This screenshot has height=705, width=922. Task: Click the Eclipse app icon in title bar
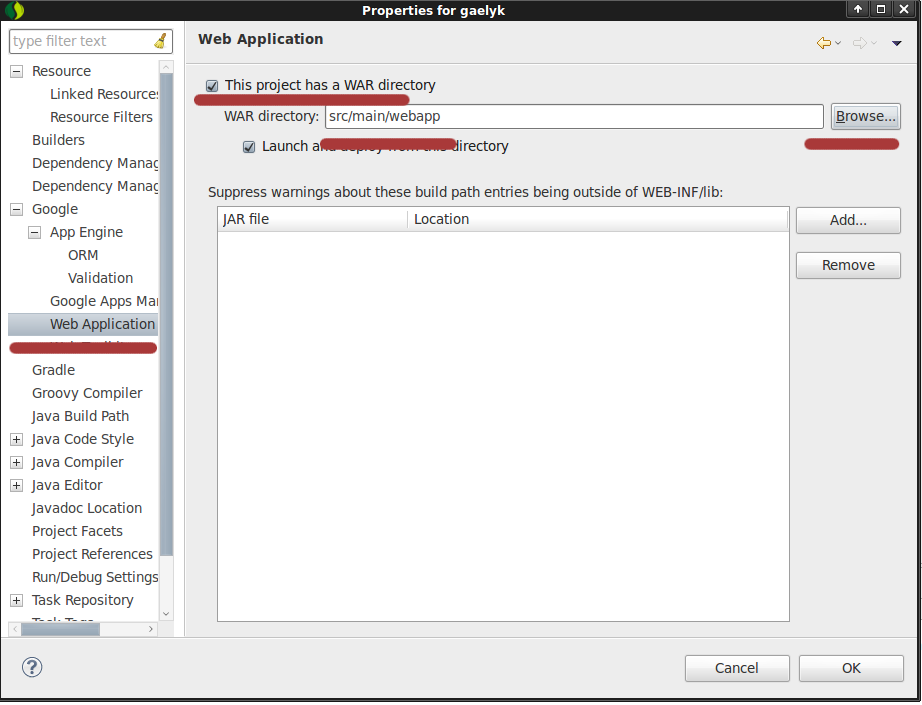(14, 10)
